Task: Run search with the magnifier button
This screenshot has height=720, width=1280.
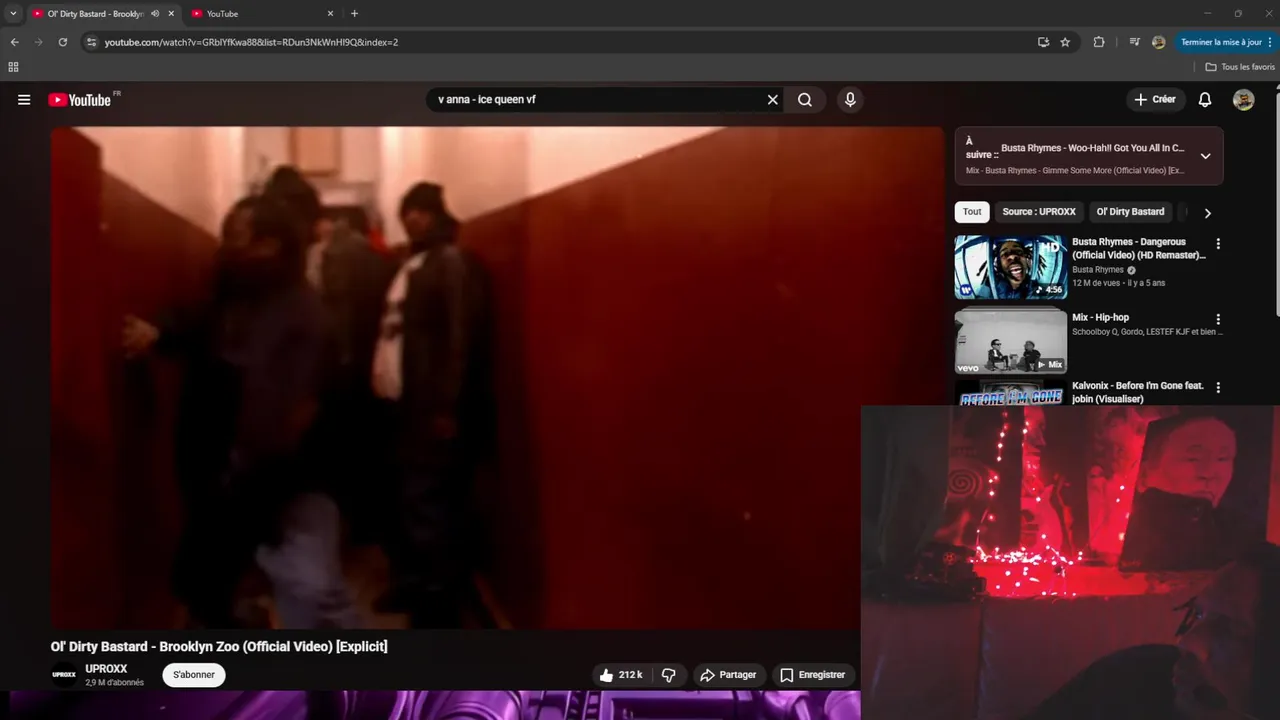Action: [x=805, y=100]
